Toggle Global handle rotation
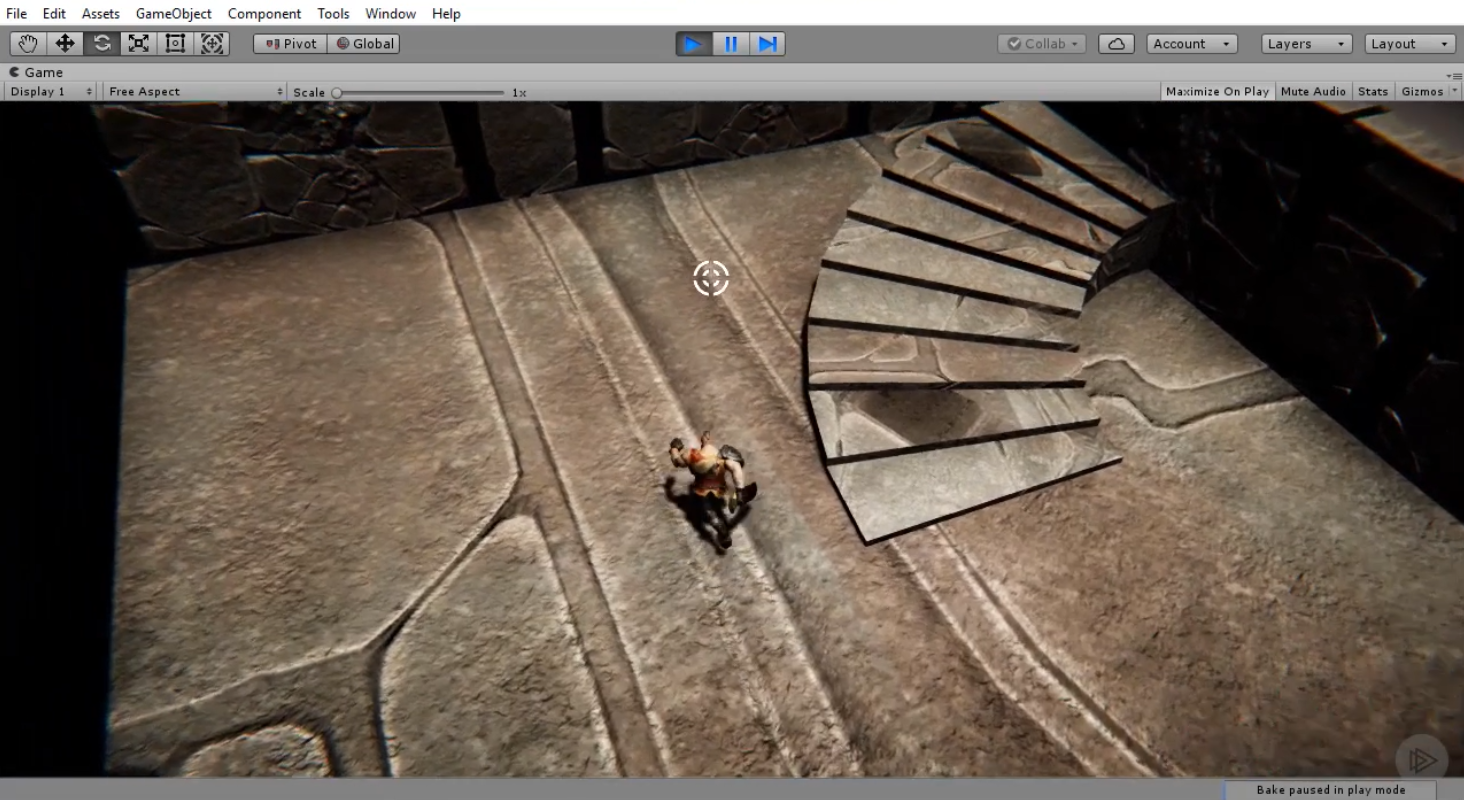The image size is (1464, 800). pos(364,44)
